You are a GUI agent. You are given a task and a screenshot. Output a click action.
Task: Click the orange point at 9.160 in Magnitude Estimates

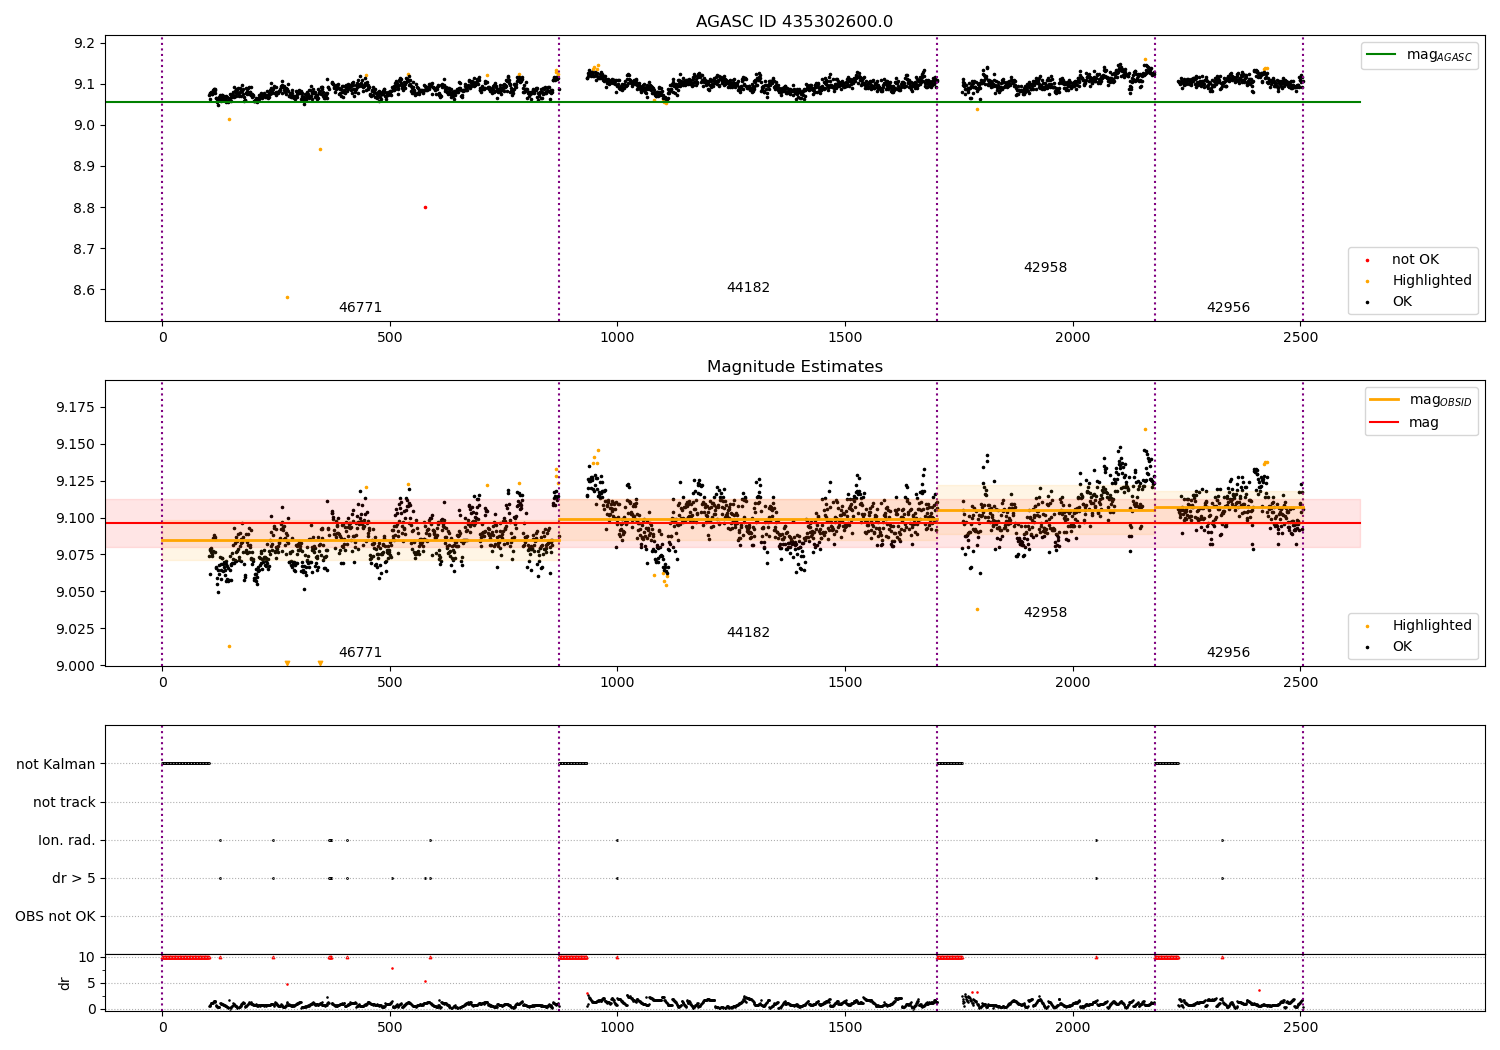1145,429
